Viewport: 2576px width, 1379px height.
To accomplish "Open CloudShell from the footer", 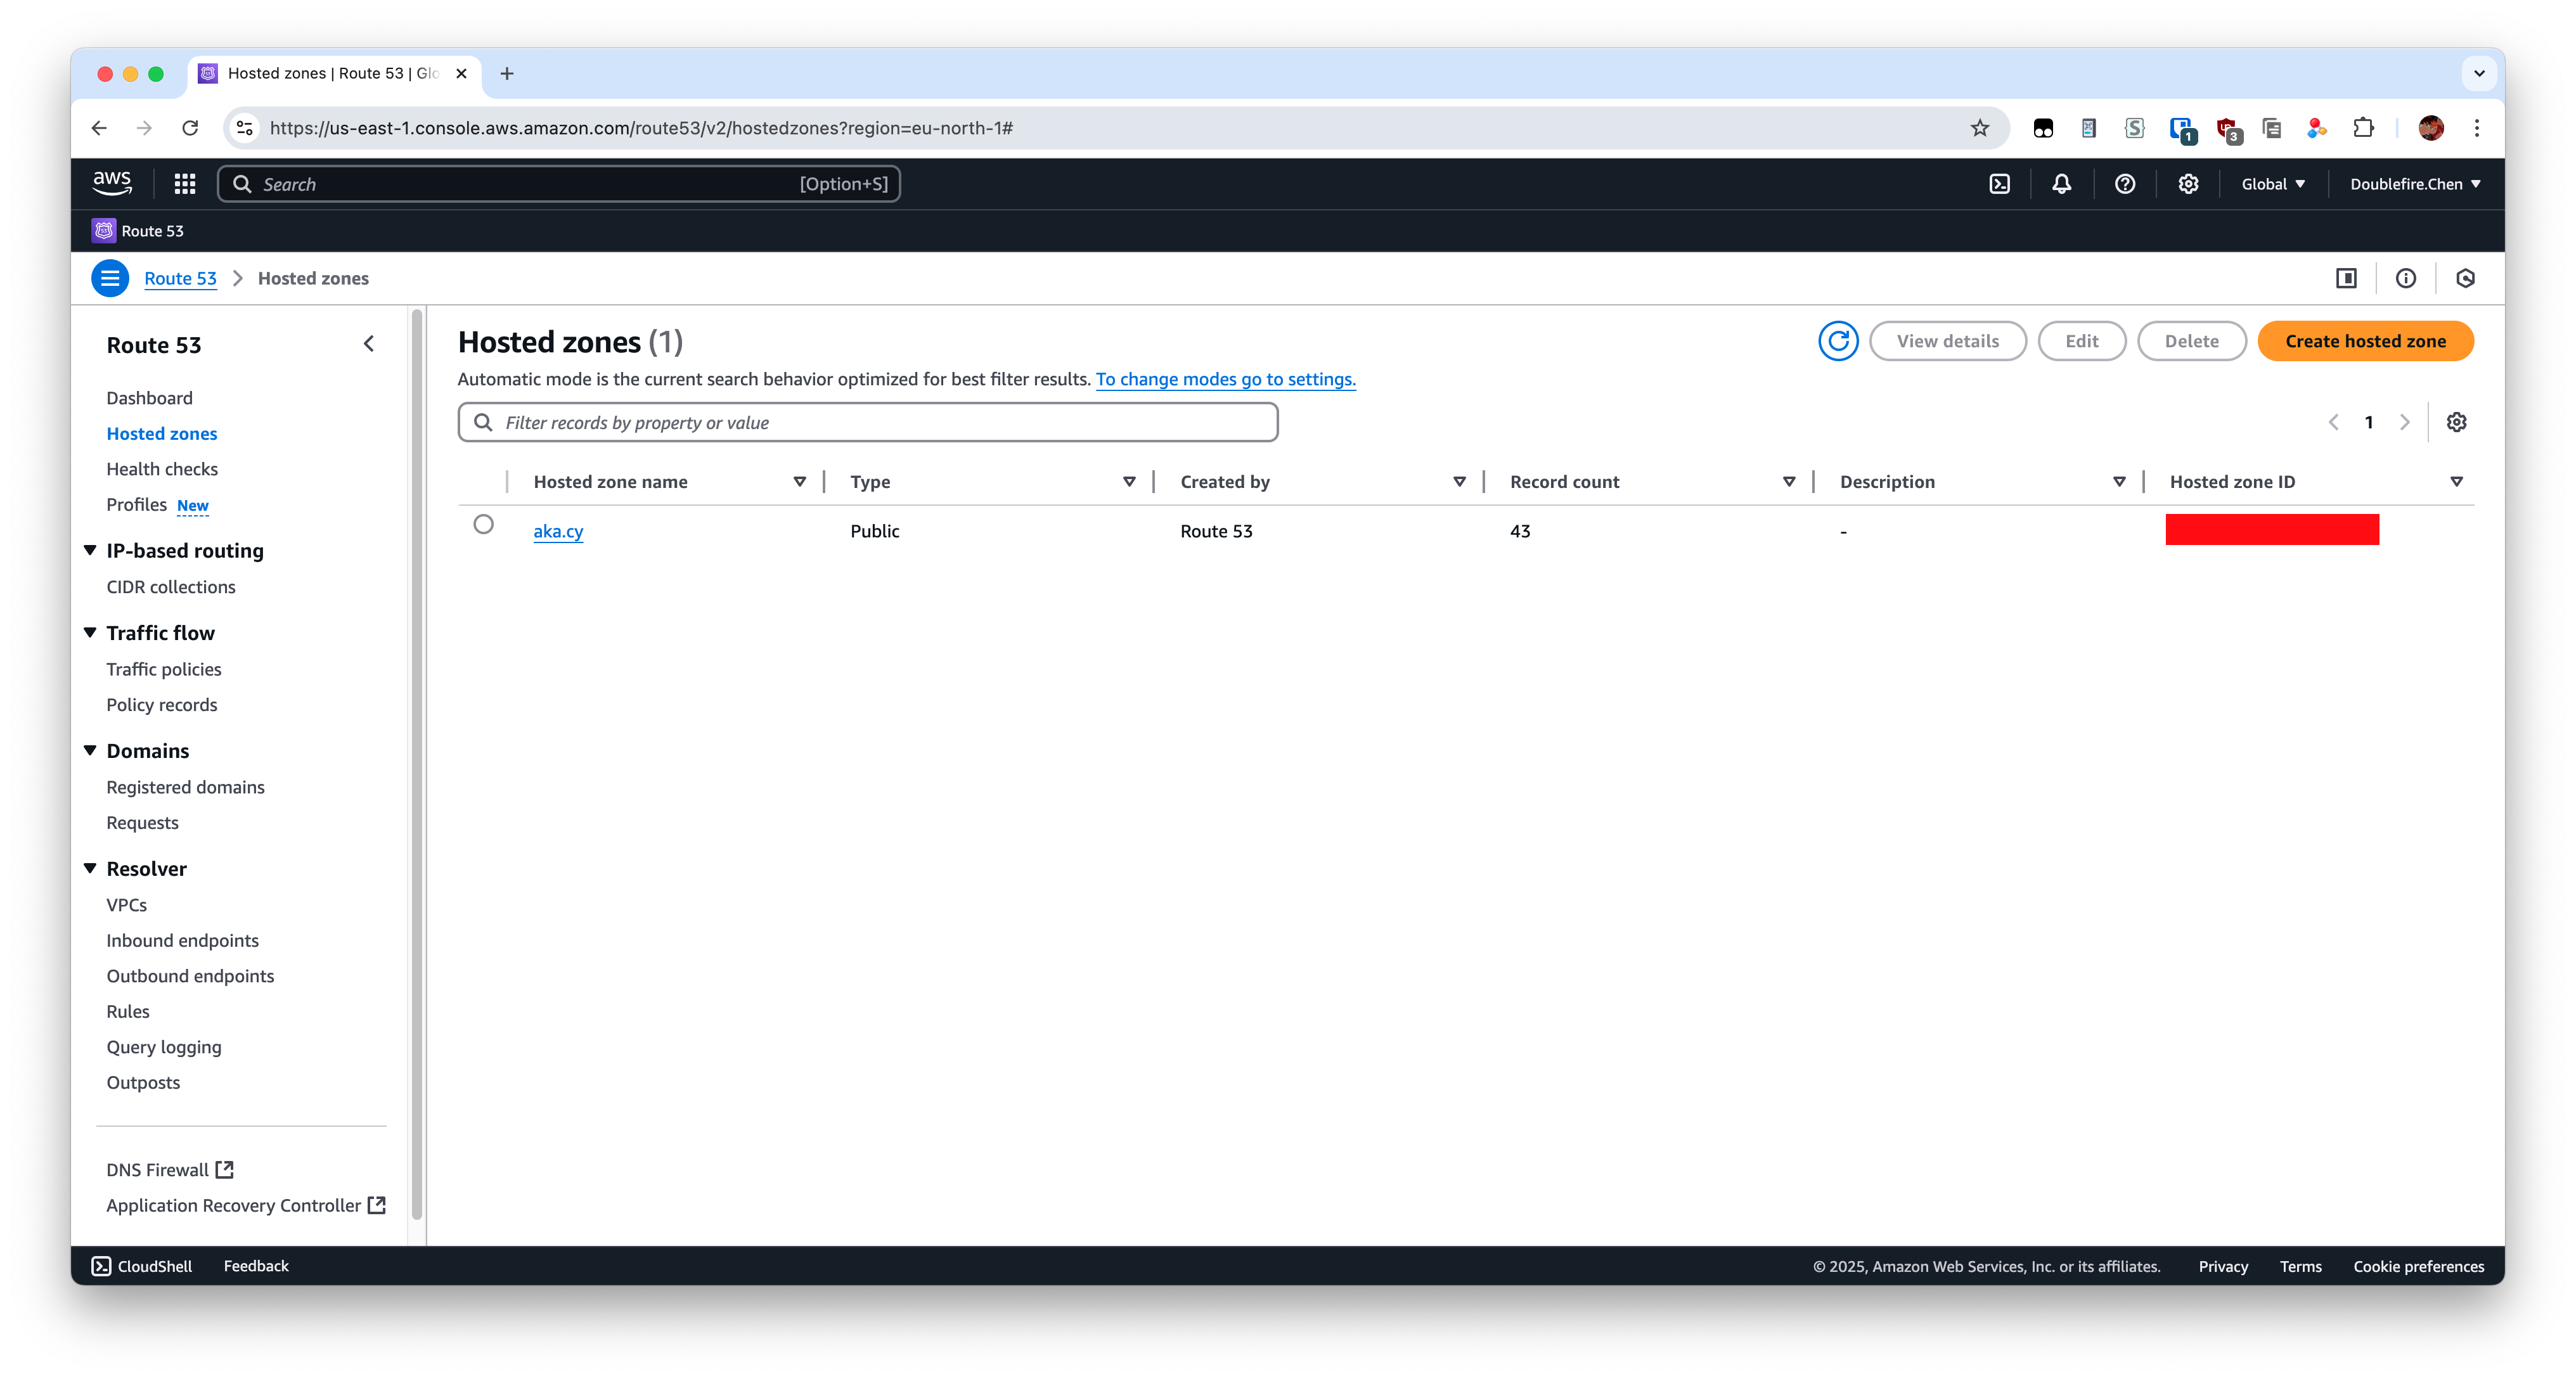I will pyautogui.click(x=142, y=1266).
